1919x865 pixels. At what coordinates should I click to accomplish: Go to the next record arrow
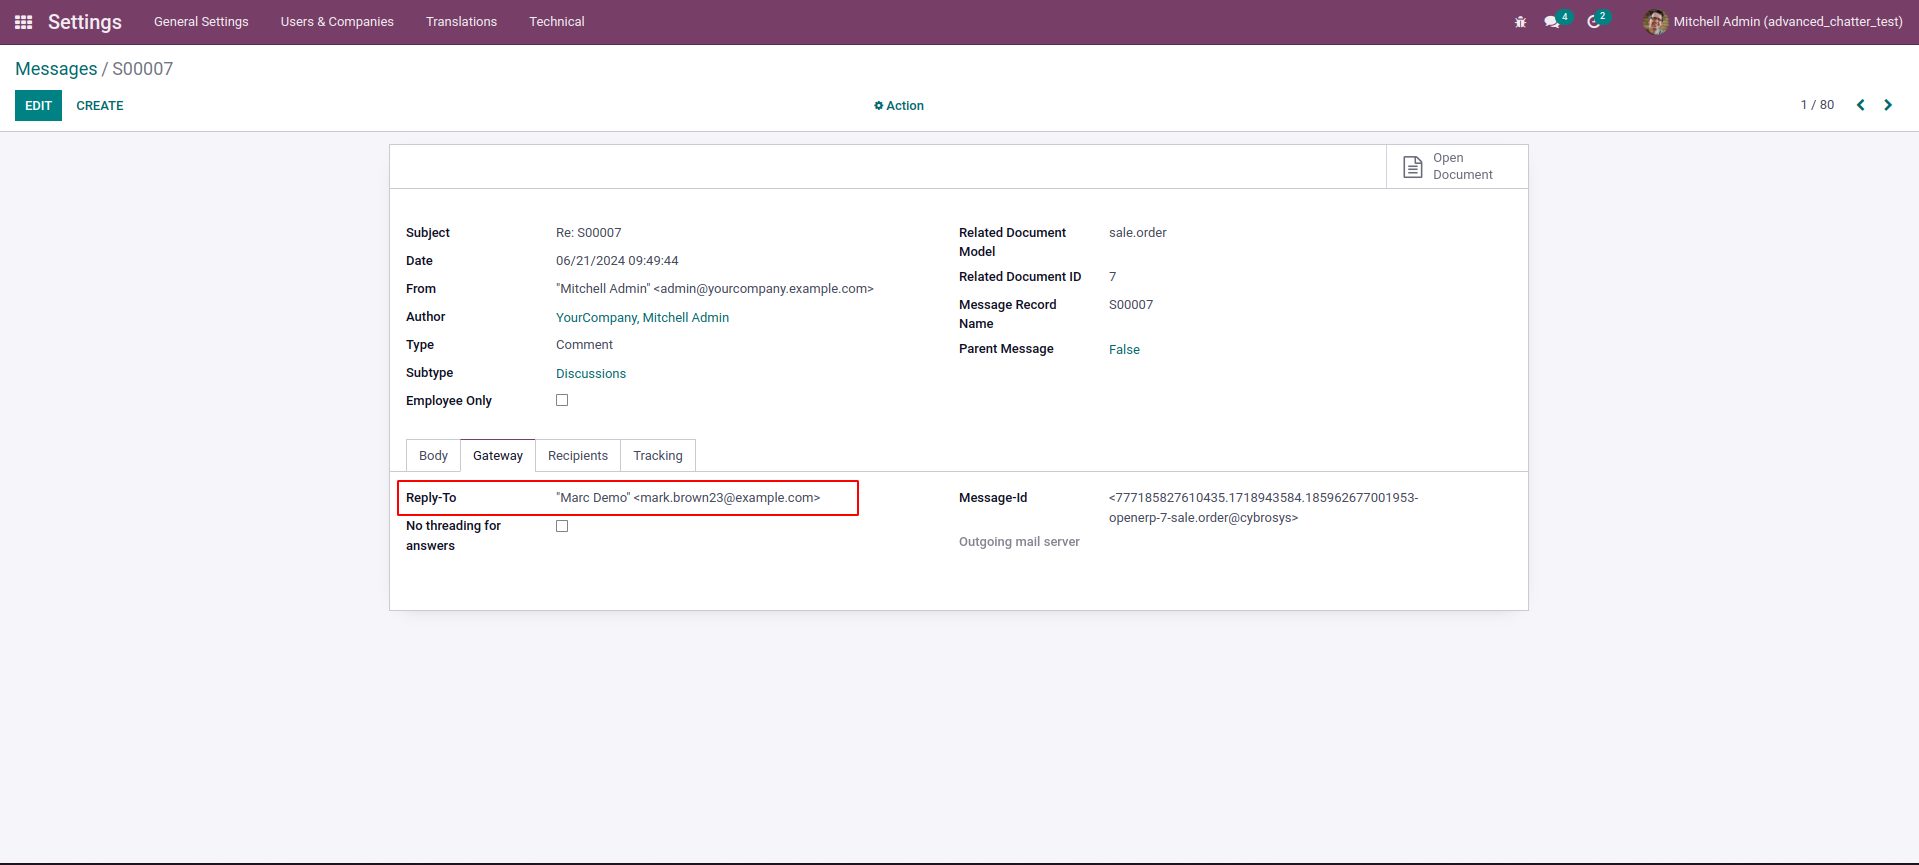point(1888,105)
